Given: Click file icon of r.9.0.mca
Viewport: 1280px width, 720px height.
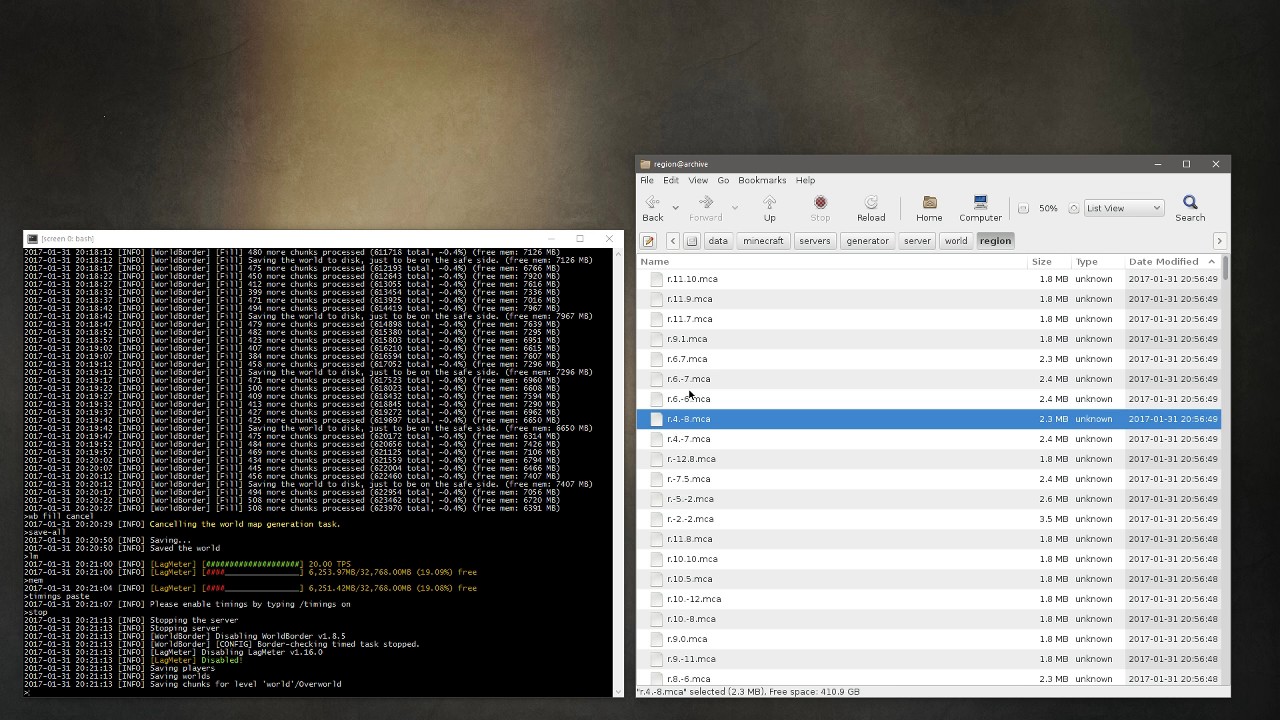Looking at the screenshot, I should 657,639.
